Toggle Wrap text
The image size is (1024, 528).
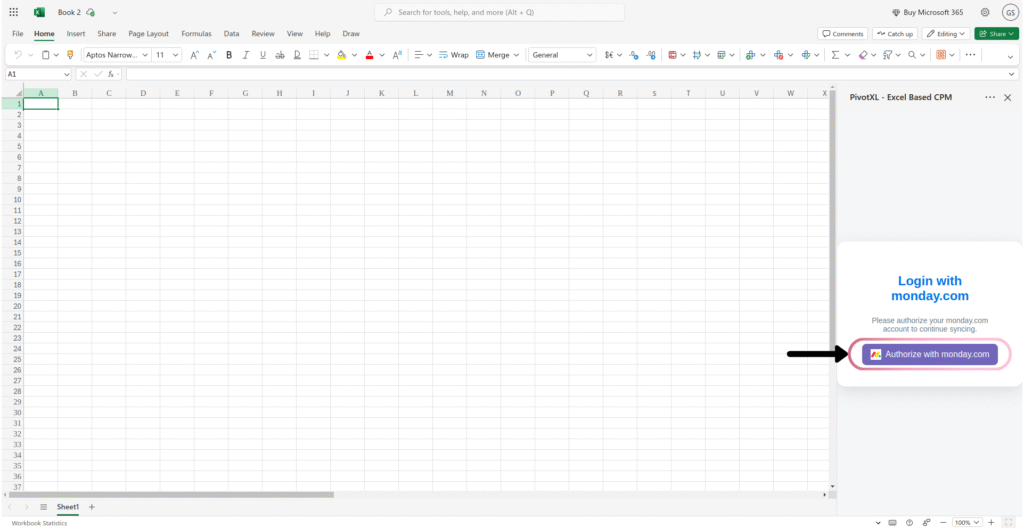click(x=454, y=55)
